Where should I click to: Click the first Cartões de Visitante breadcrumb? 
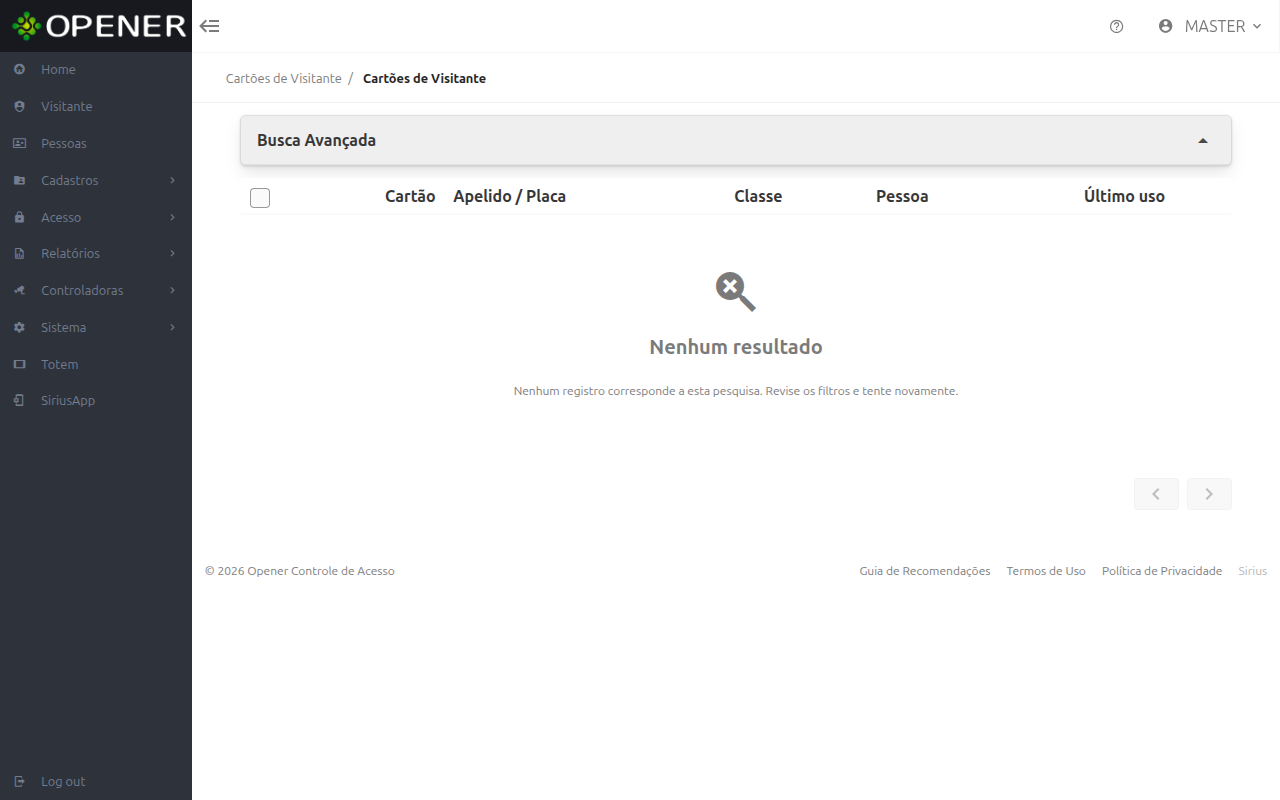click(x=284, y=78)
